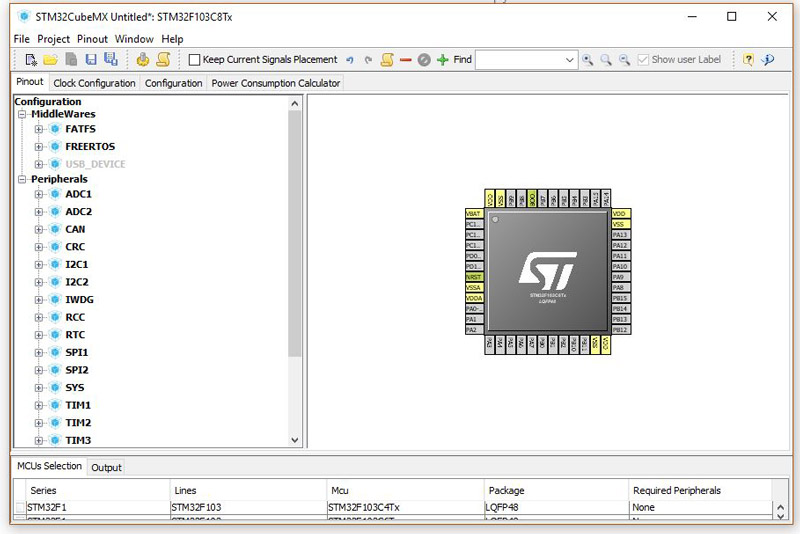The width and height of the screenshot is (800, 534).
Task: Click the zoom in magnifier icon
Action: tap(588, 60)
